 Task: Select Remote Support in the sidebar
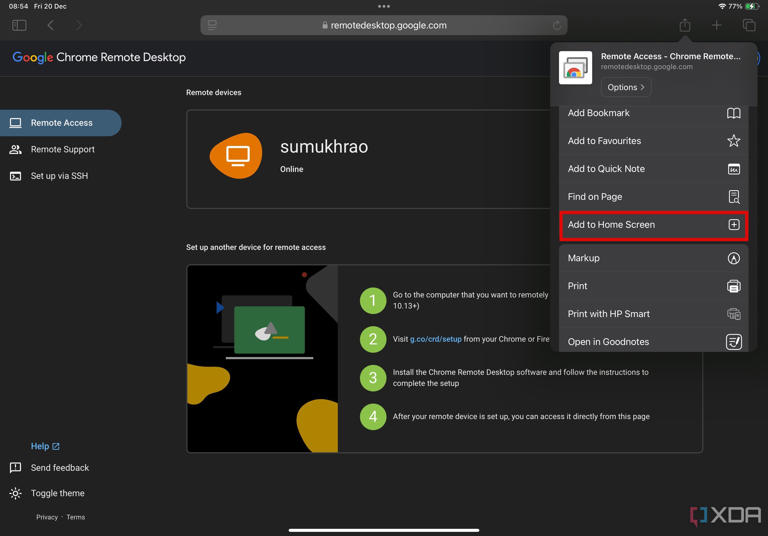[x=63, y=149]
